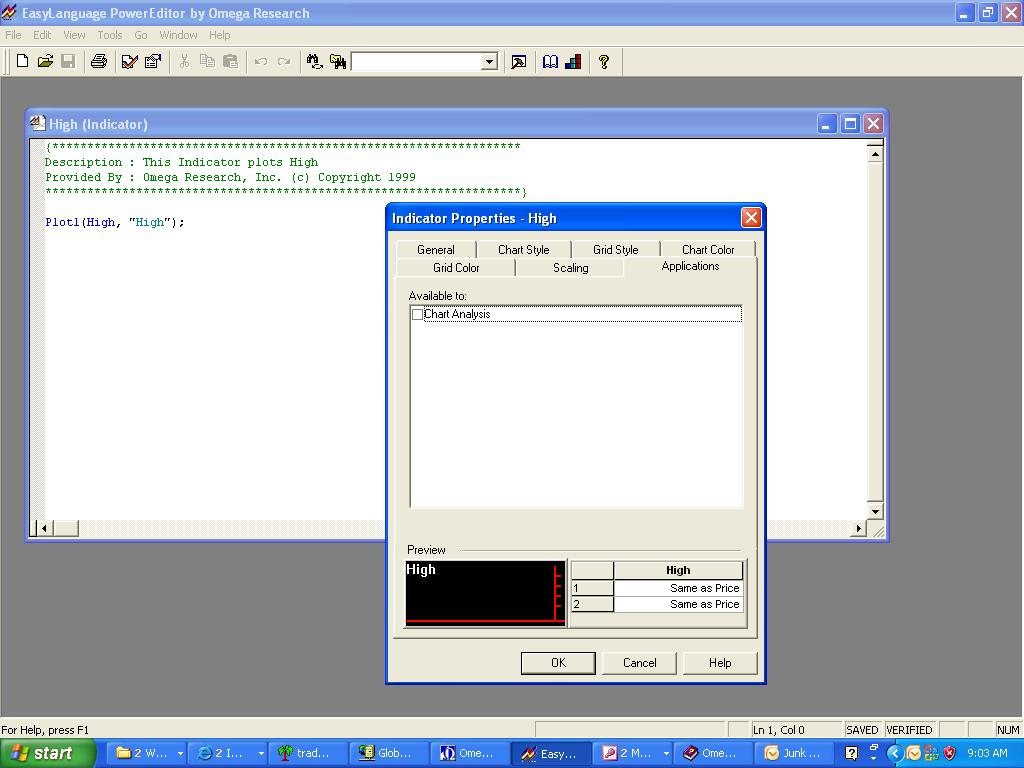Click the 'Description : This Indicator plots High' comment
The height and width of the screenshot is (768, 1024).
coord(182,162)
